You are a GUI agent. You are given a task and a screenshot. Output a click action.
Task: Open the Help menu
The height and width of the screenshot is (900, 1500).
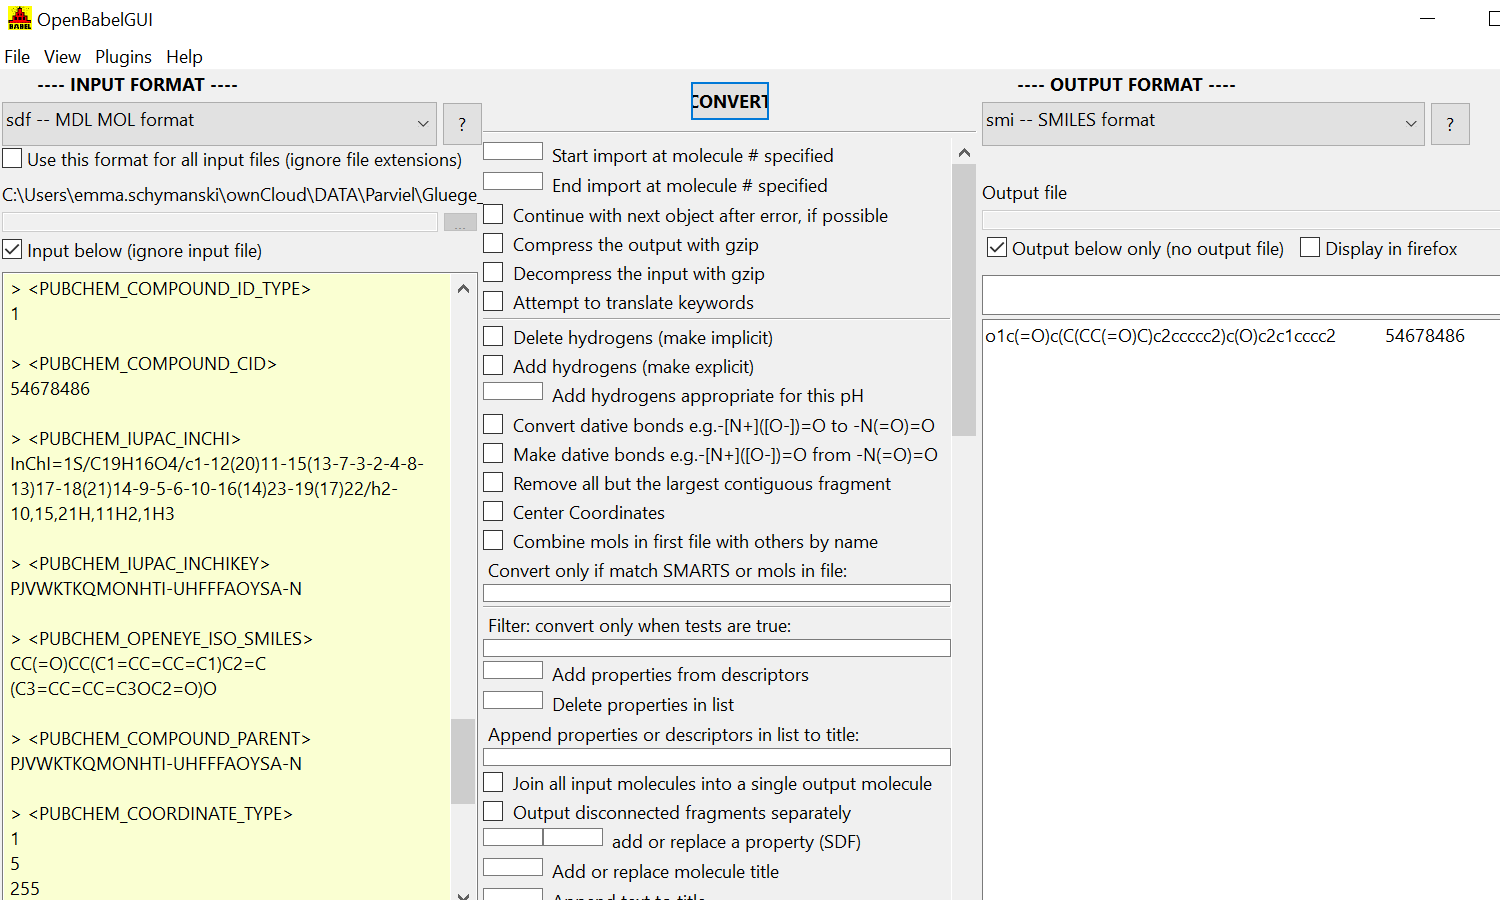click(x=184, y=57)
